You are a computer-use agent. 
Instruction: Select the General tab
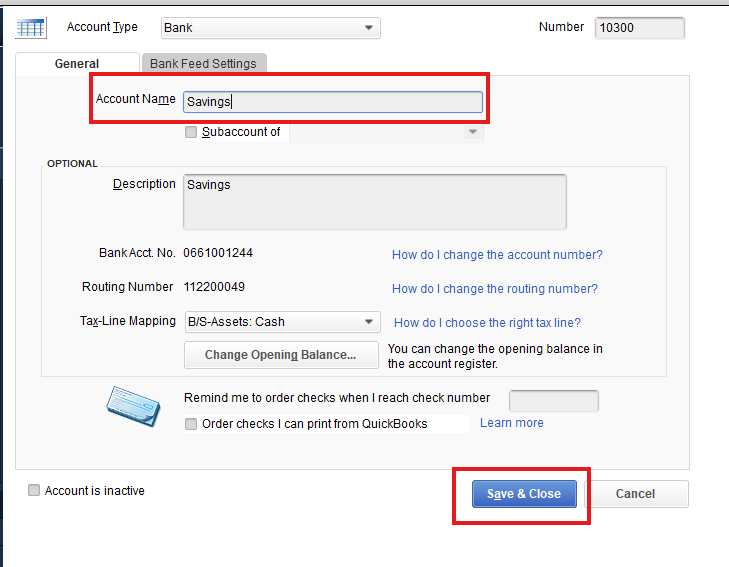[x=77, y=64]
